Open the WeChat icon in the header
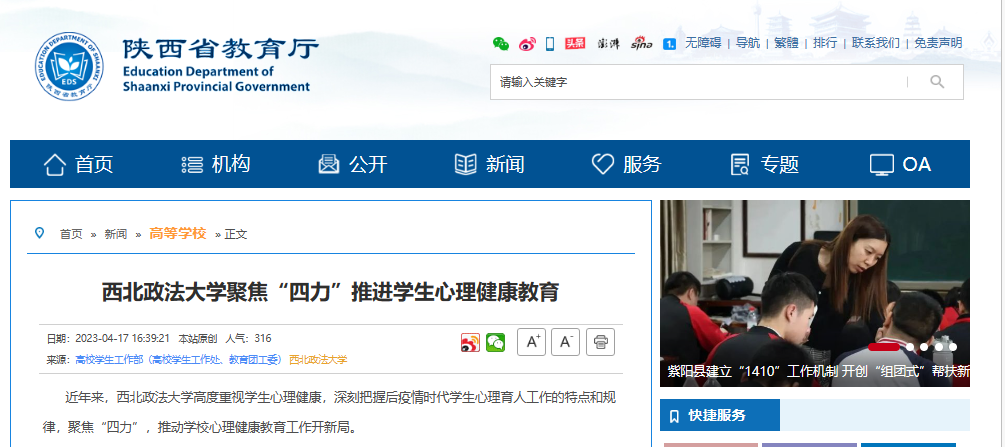The height and width of the screenshot is (447, 1005). [501, 44]
